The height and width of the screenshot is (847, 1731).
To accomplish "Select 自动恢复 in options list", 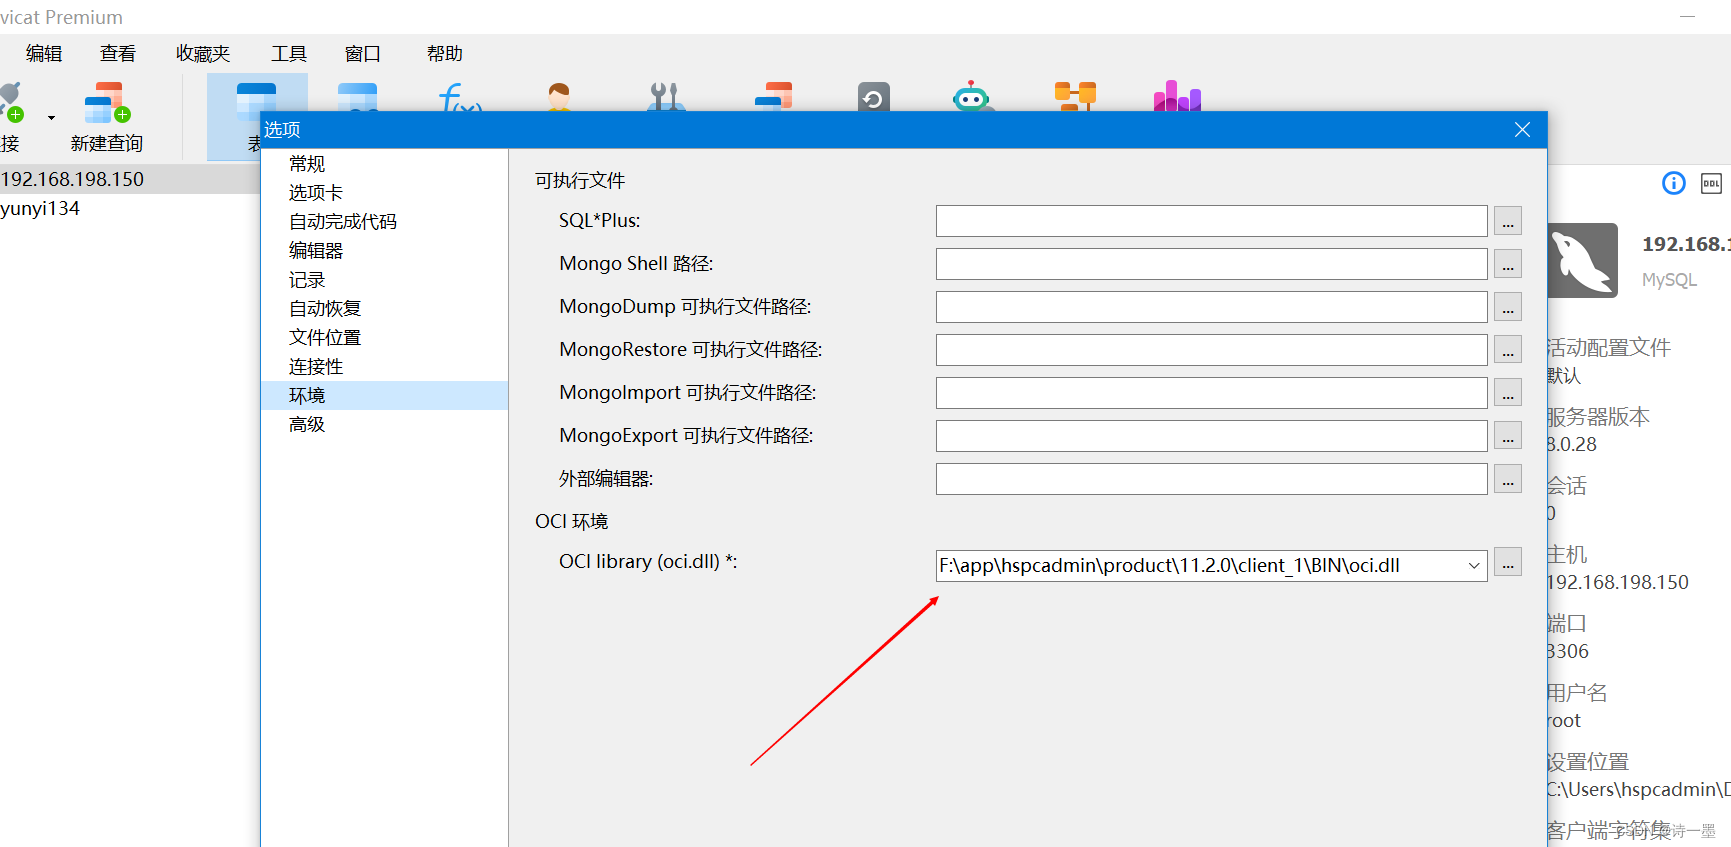I will click(384, 309).
